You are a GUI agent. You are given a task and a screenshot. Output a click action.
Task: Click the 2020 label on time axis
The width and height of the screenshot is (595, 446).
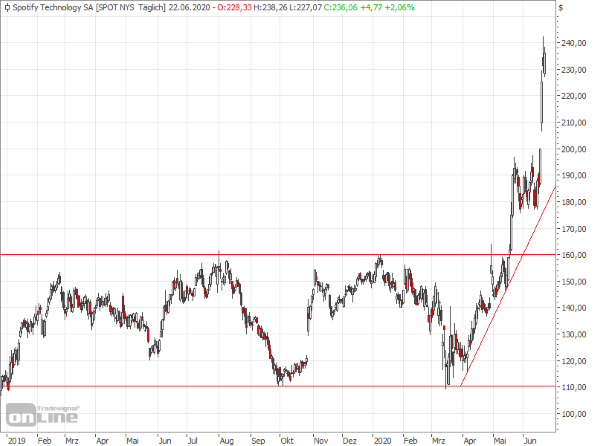(382, 441)
